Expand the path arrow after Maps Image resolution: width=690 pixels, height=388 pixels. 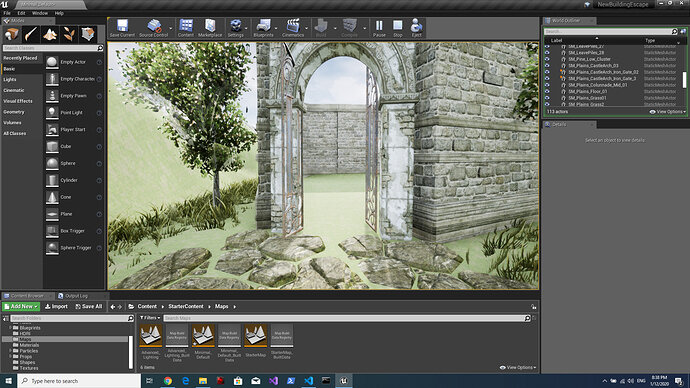pyautogui.click(x=235, y=307)
